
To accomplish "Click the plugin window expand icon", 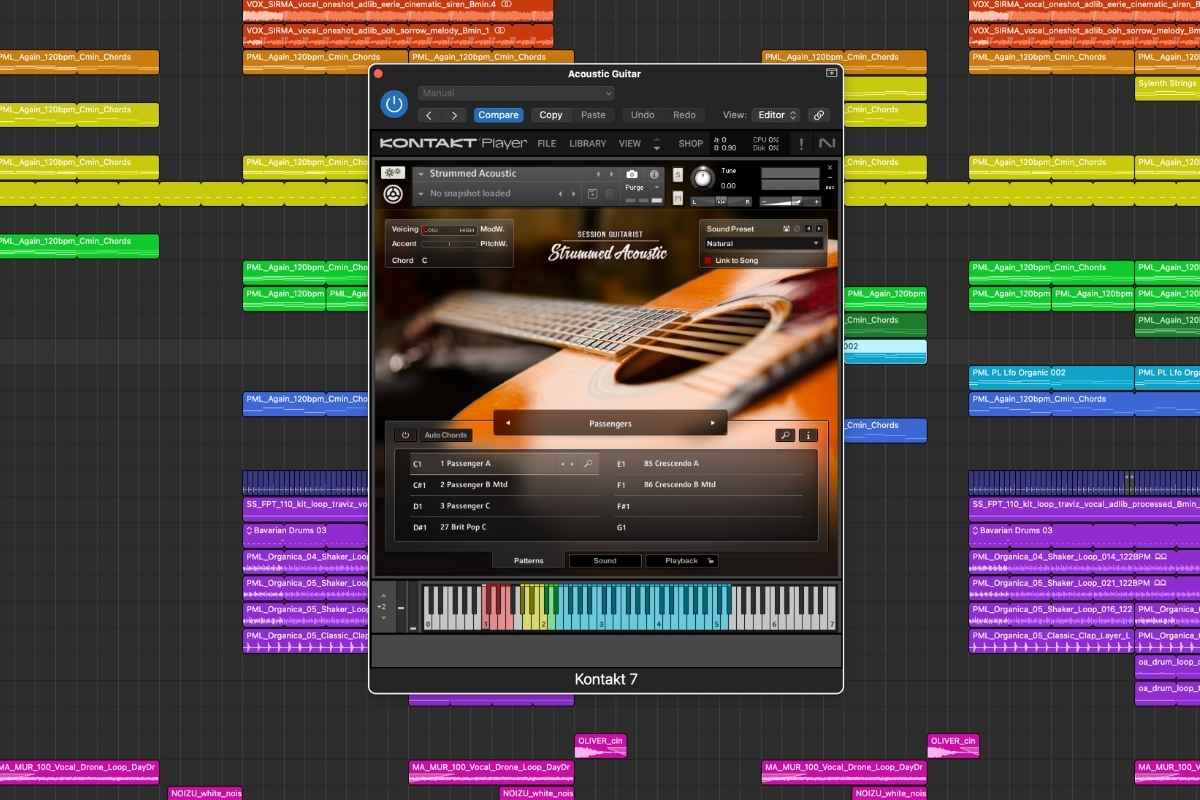I will point(831,73).
